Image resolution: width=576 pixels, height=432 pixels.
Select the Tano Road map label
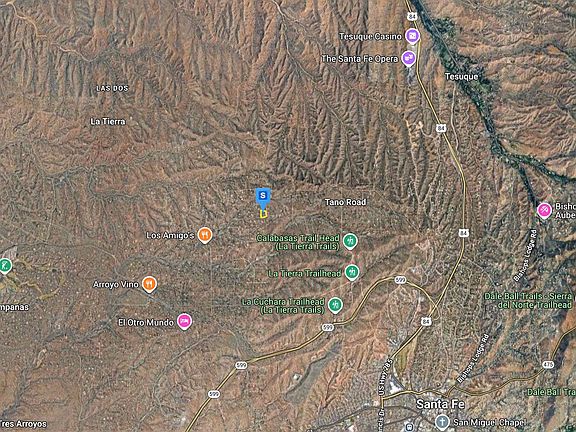tap(345, 202)
